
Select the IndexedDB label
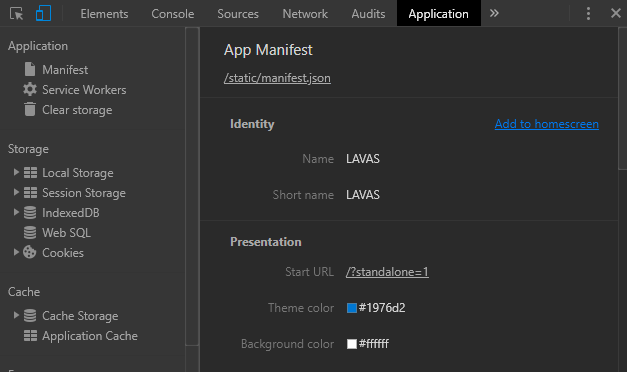click(71, 213)
